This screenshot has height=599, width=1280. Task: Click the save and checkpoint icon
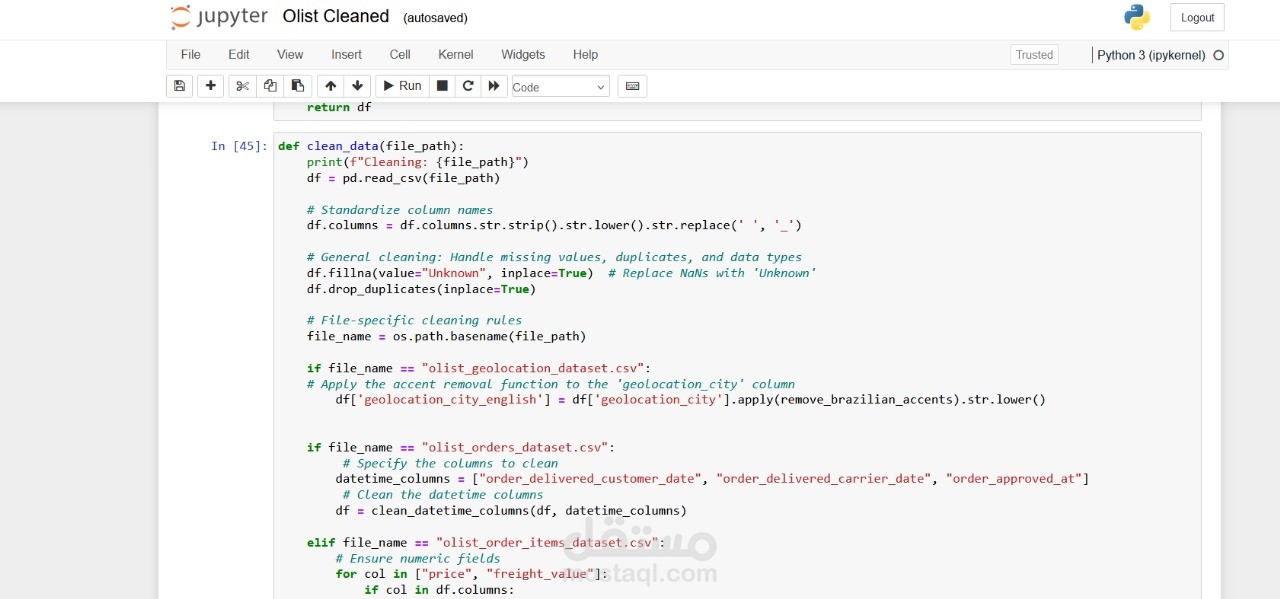click(x=179, y=86)
